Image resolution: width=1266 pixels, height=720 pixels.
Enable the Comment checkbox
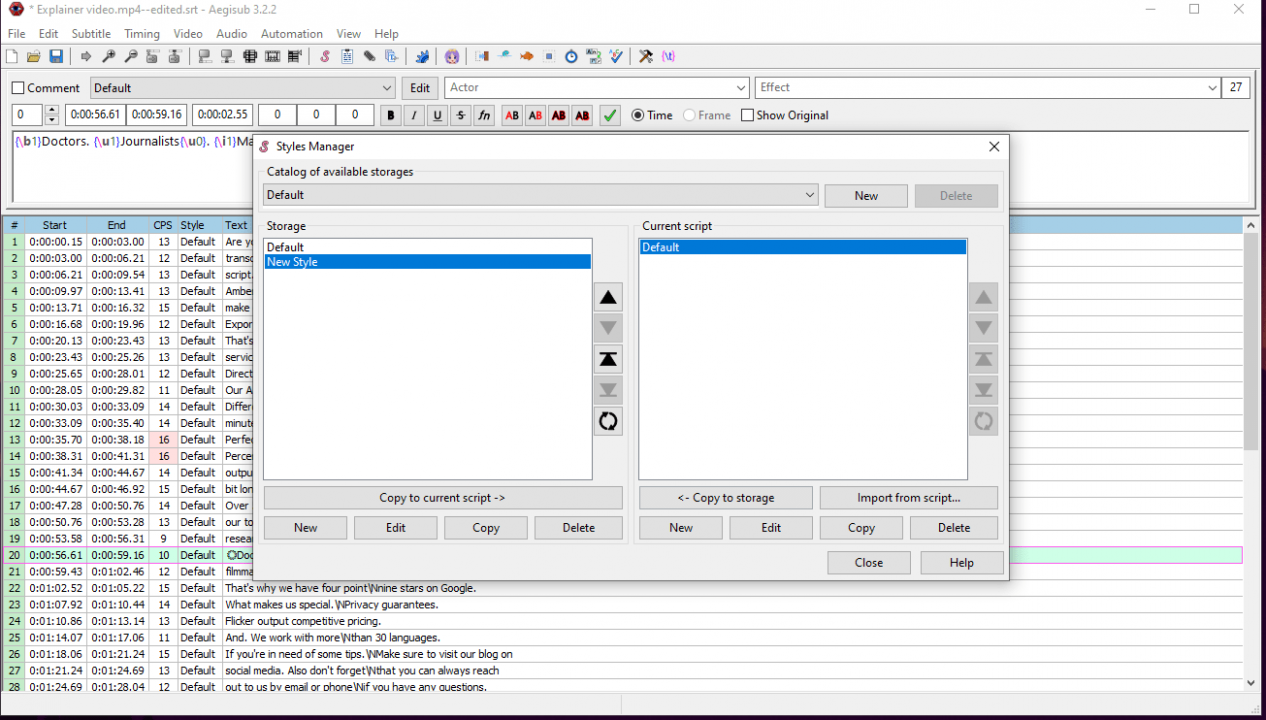[18, 88]
